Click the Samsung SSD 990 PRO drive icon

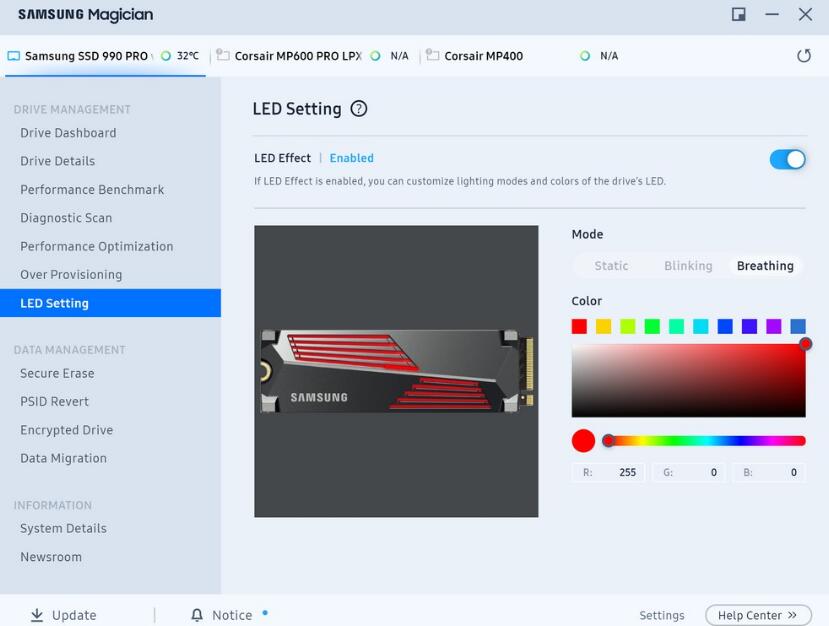pyautogui.click(x=13, y=56)
